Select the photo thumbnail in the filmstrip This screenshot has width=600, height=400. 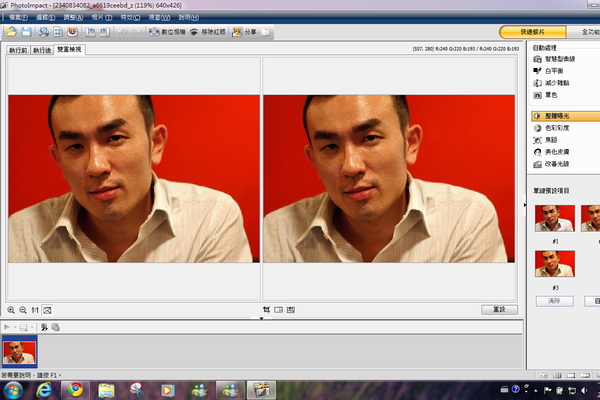(x=19, y=352)
